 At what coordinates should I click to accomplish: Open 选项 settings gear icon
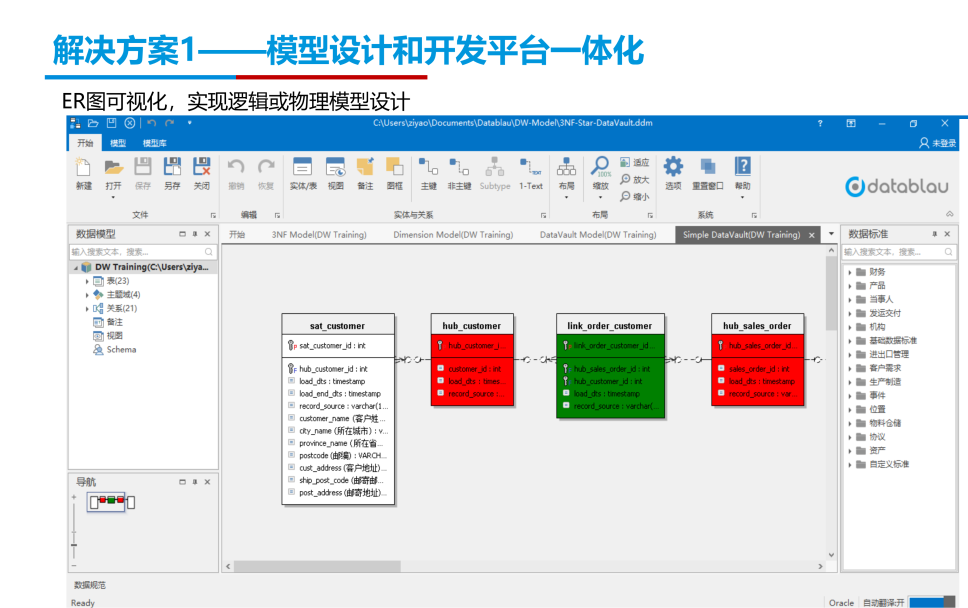point(673,168)
